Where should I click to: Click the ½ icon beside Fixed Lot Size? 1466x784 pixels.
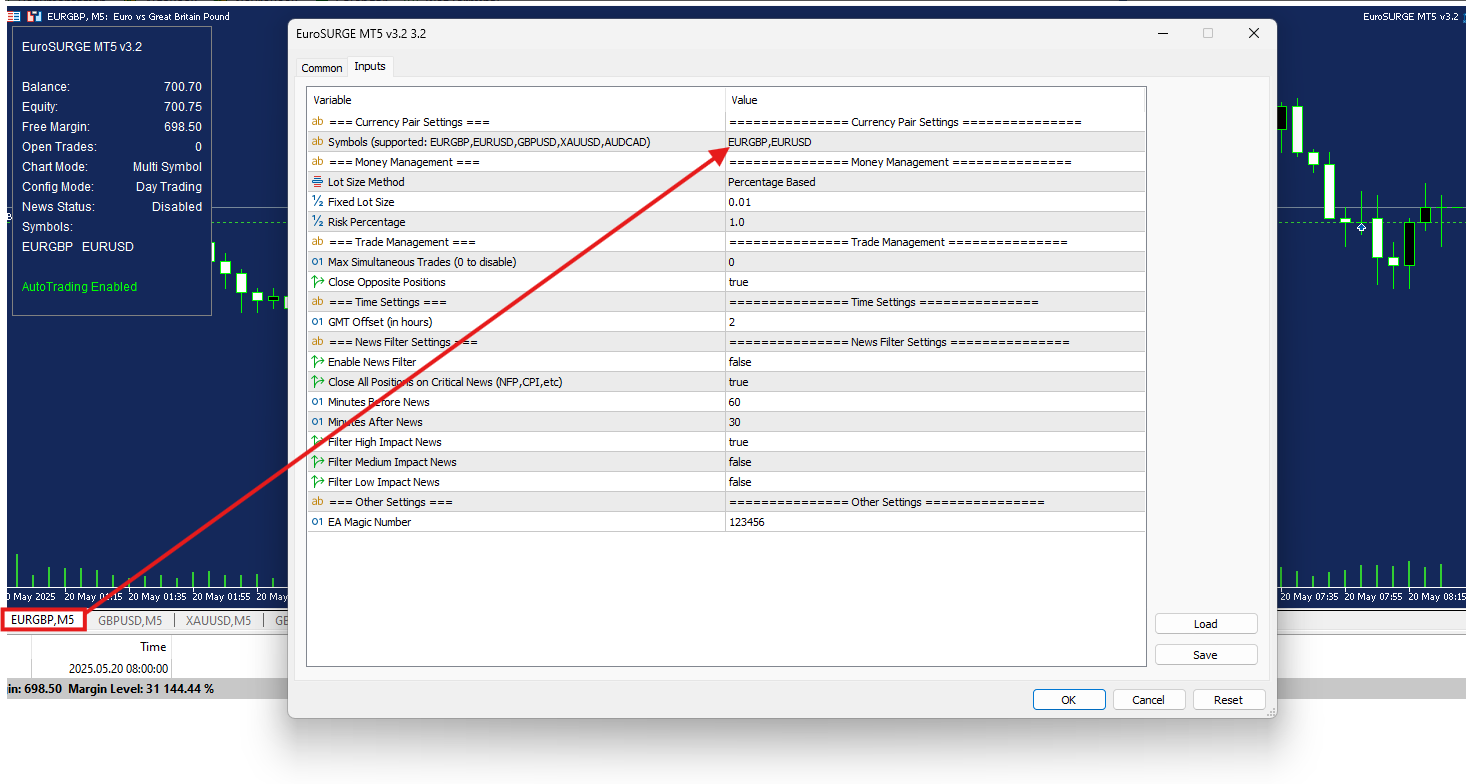pos(318,202)
